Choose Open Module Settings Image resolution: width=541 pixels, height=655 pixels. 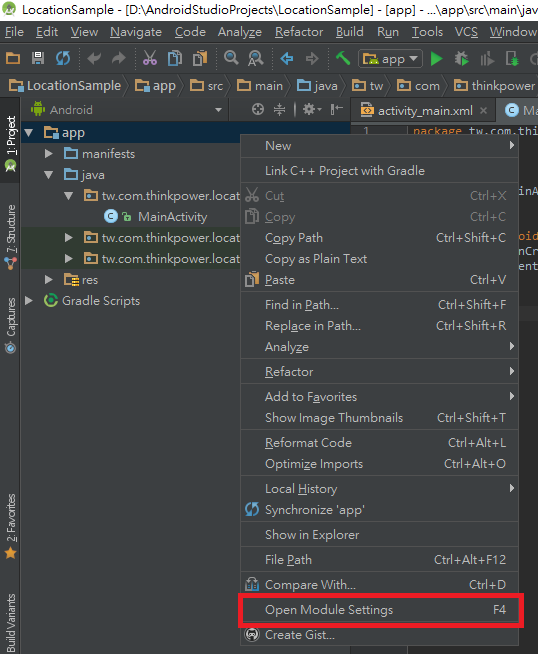click(379, 609)
